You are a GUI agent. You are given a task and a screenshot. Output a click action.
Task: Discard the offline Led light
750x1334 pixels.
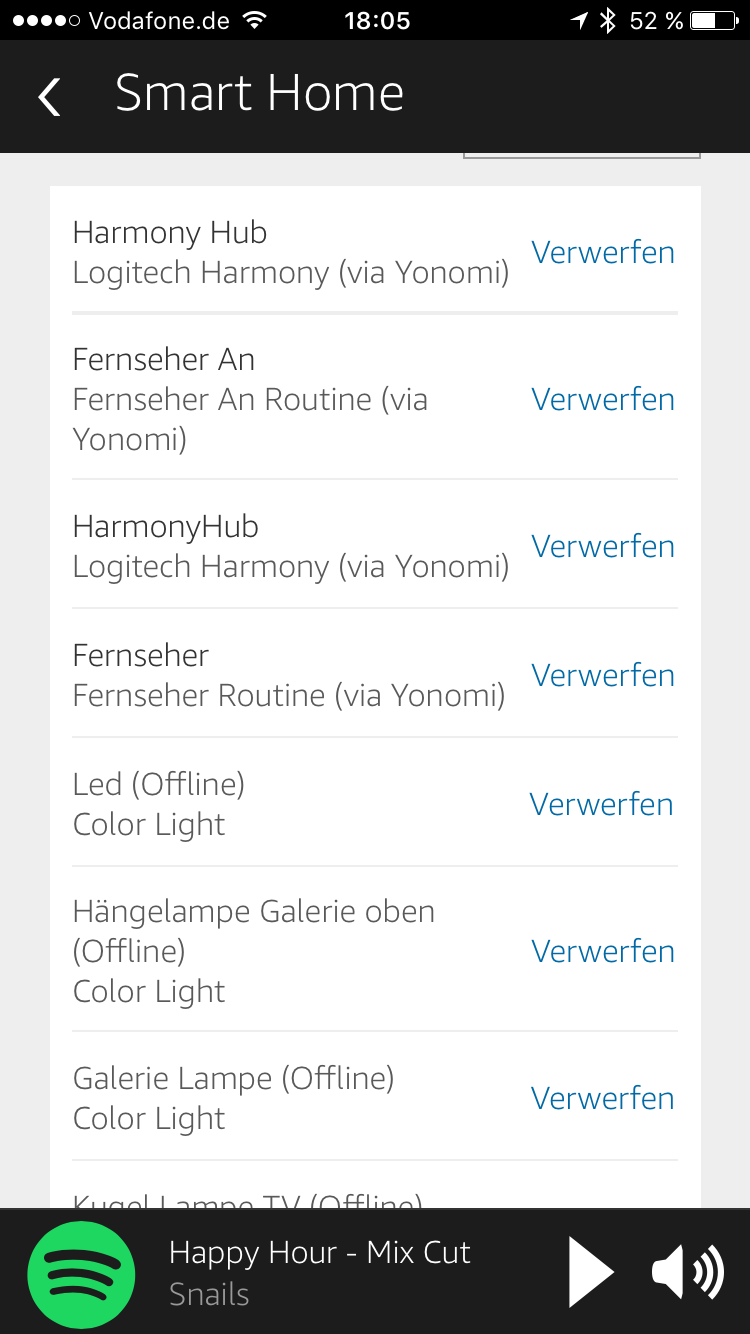(602, 804)
